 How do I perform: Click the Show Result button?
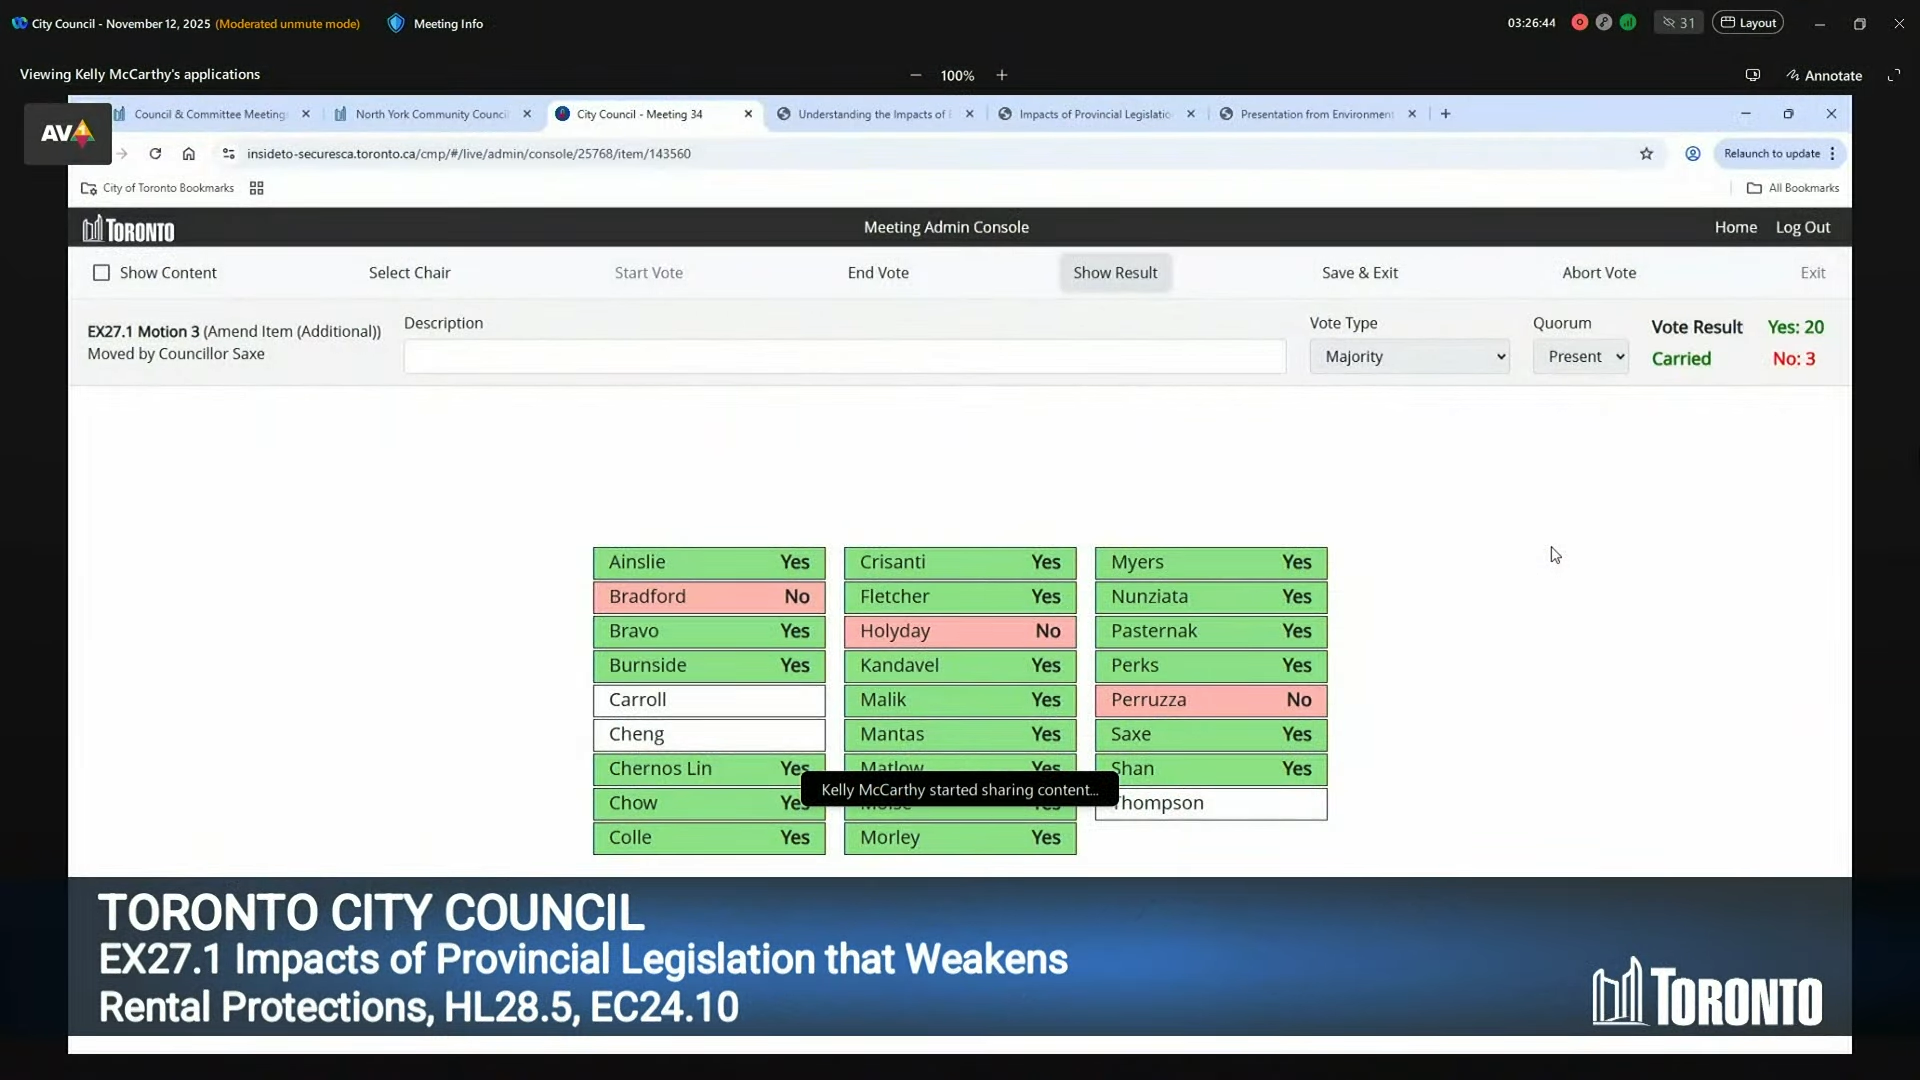(x=1114, y=273)
